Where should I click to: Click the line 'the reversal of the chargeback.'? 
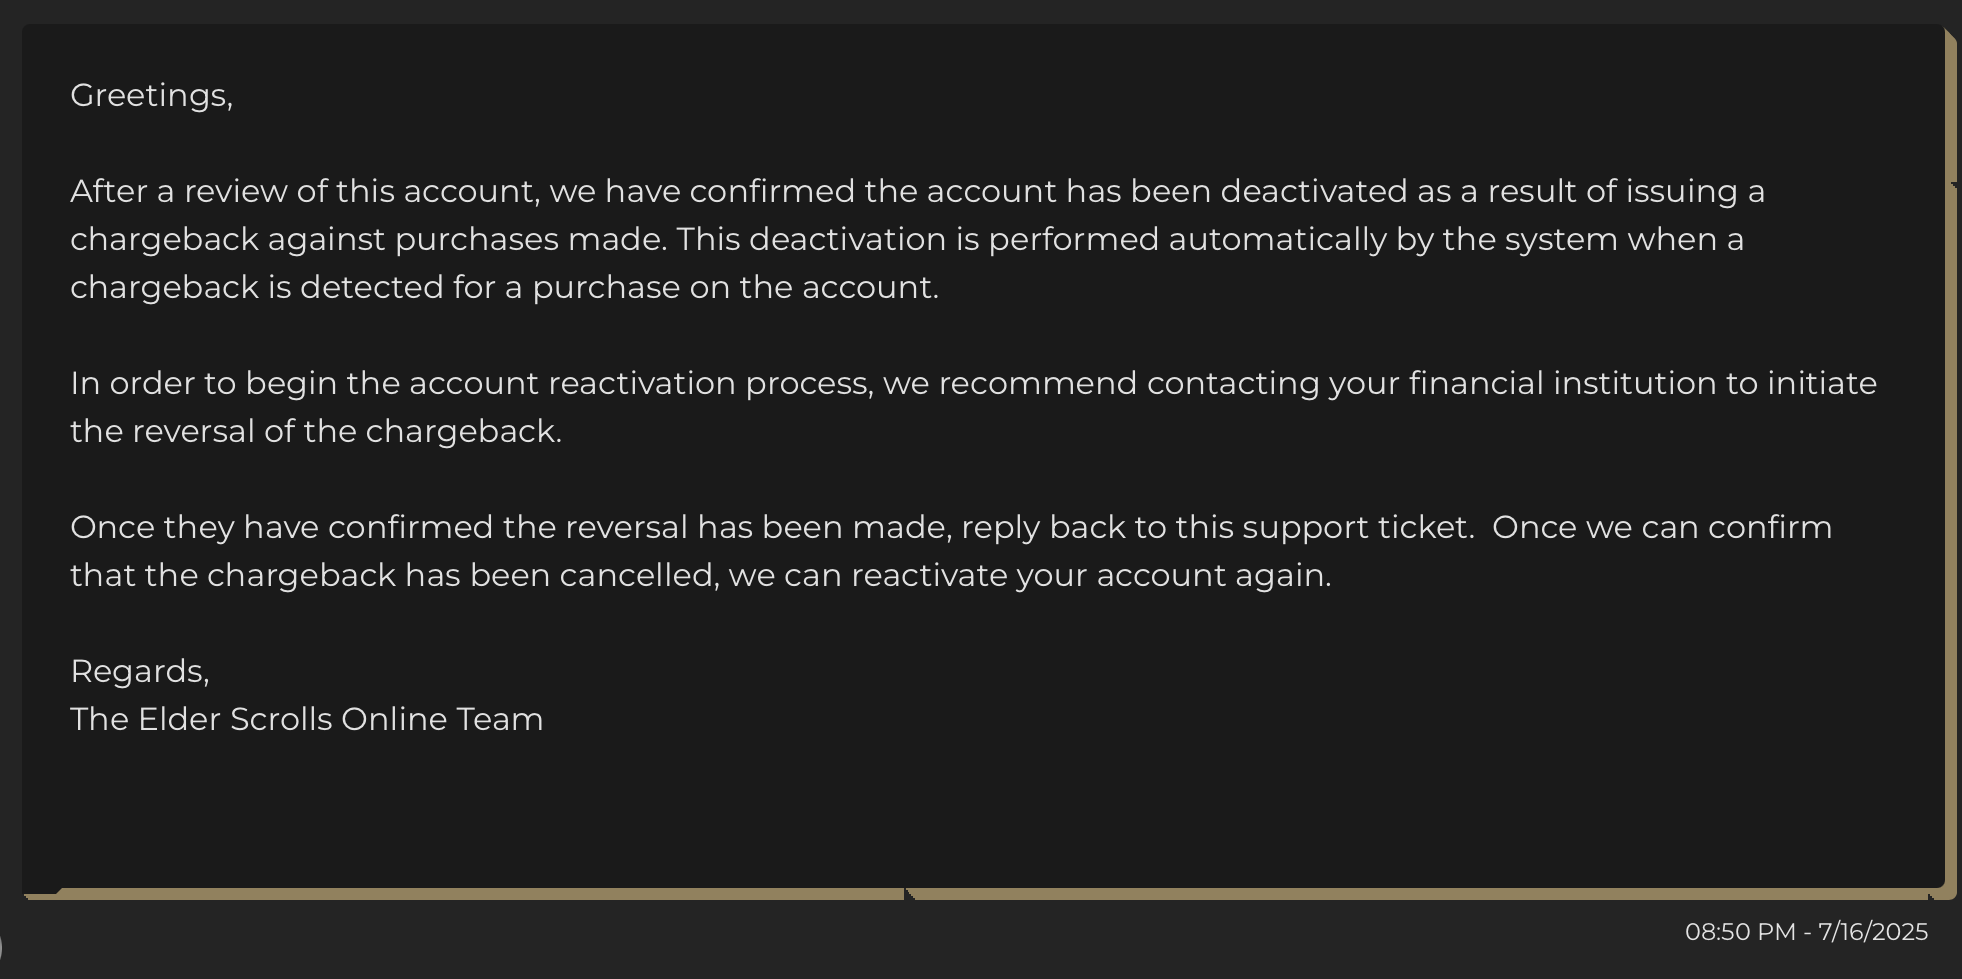click(x=316, y=431)
